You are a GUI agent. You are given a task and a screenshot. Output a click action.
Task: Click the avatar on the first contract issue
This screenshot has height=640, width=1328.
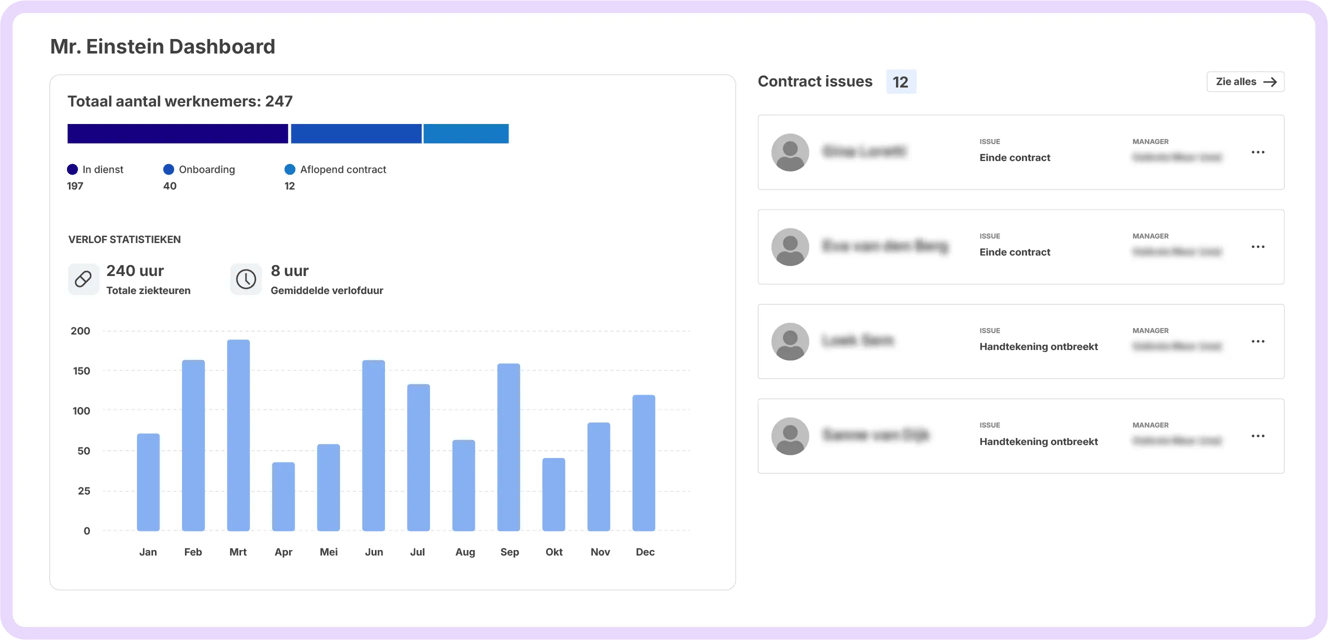(790, 152)
